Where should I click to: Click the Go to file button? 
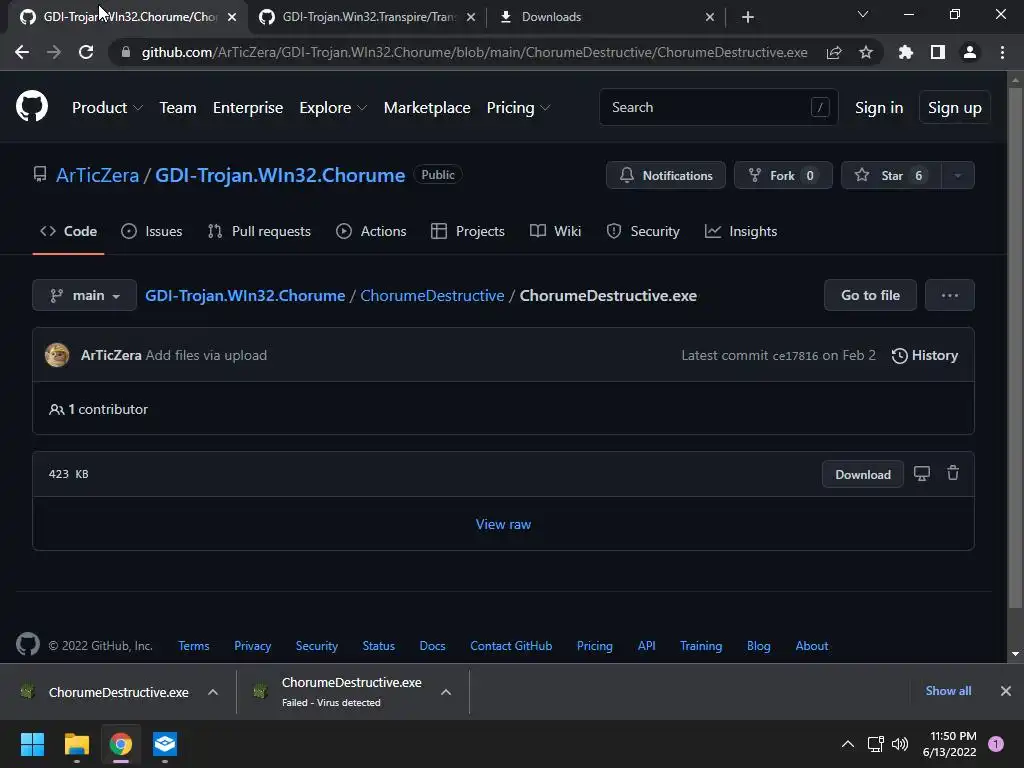pos(871,295)
